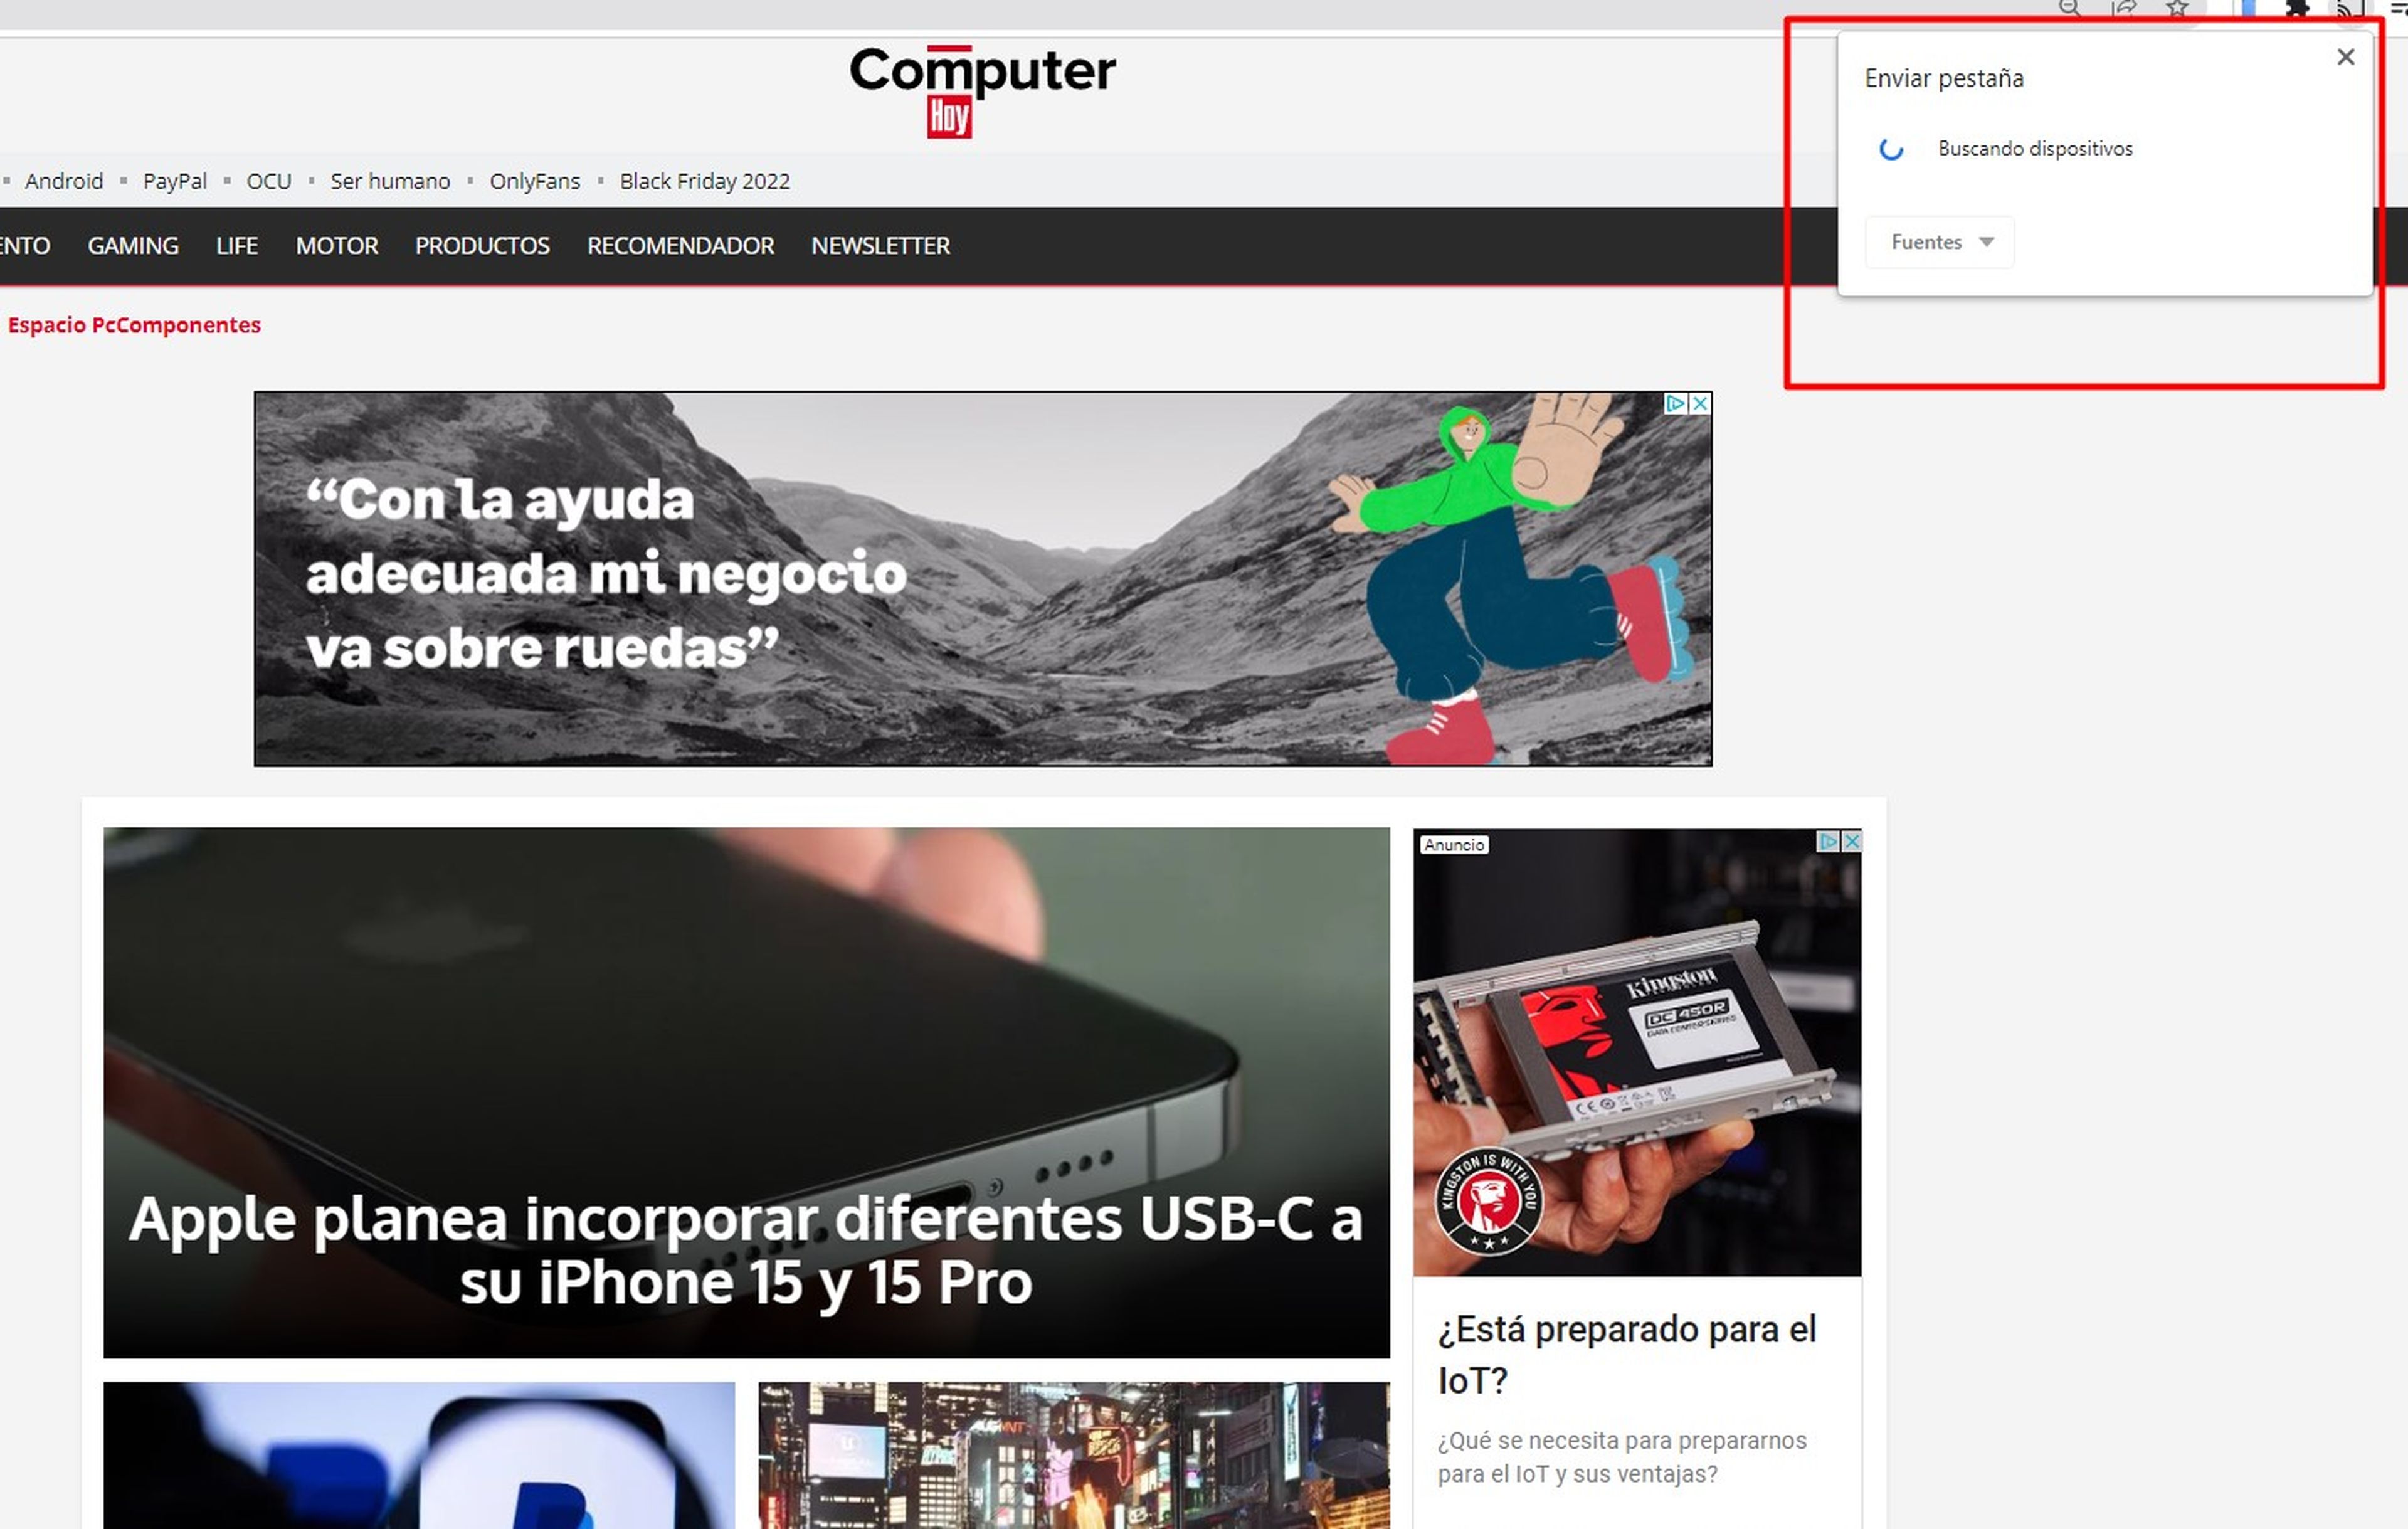Open the Apple USB-C iPhone 15 article

(x=746, y=1092)
